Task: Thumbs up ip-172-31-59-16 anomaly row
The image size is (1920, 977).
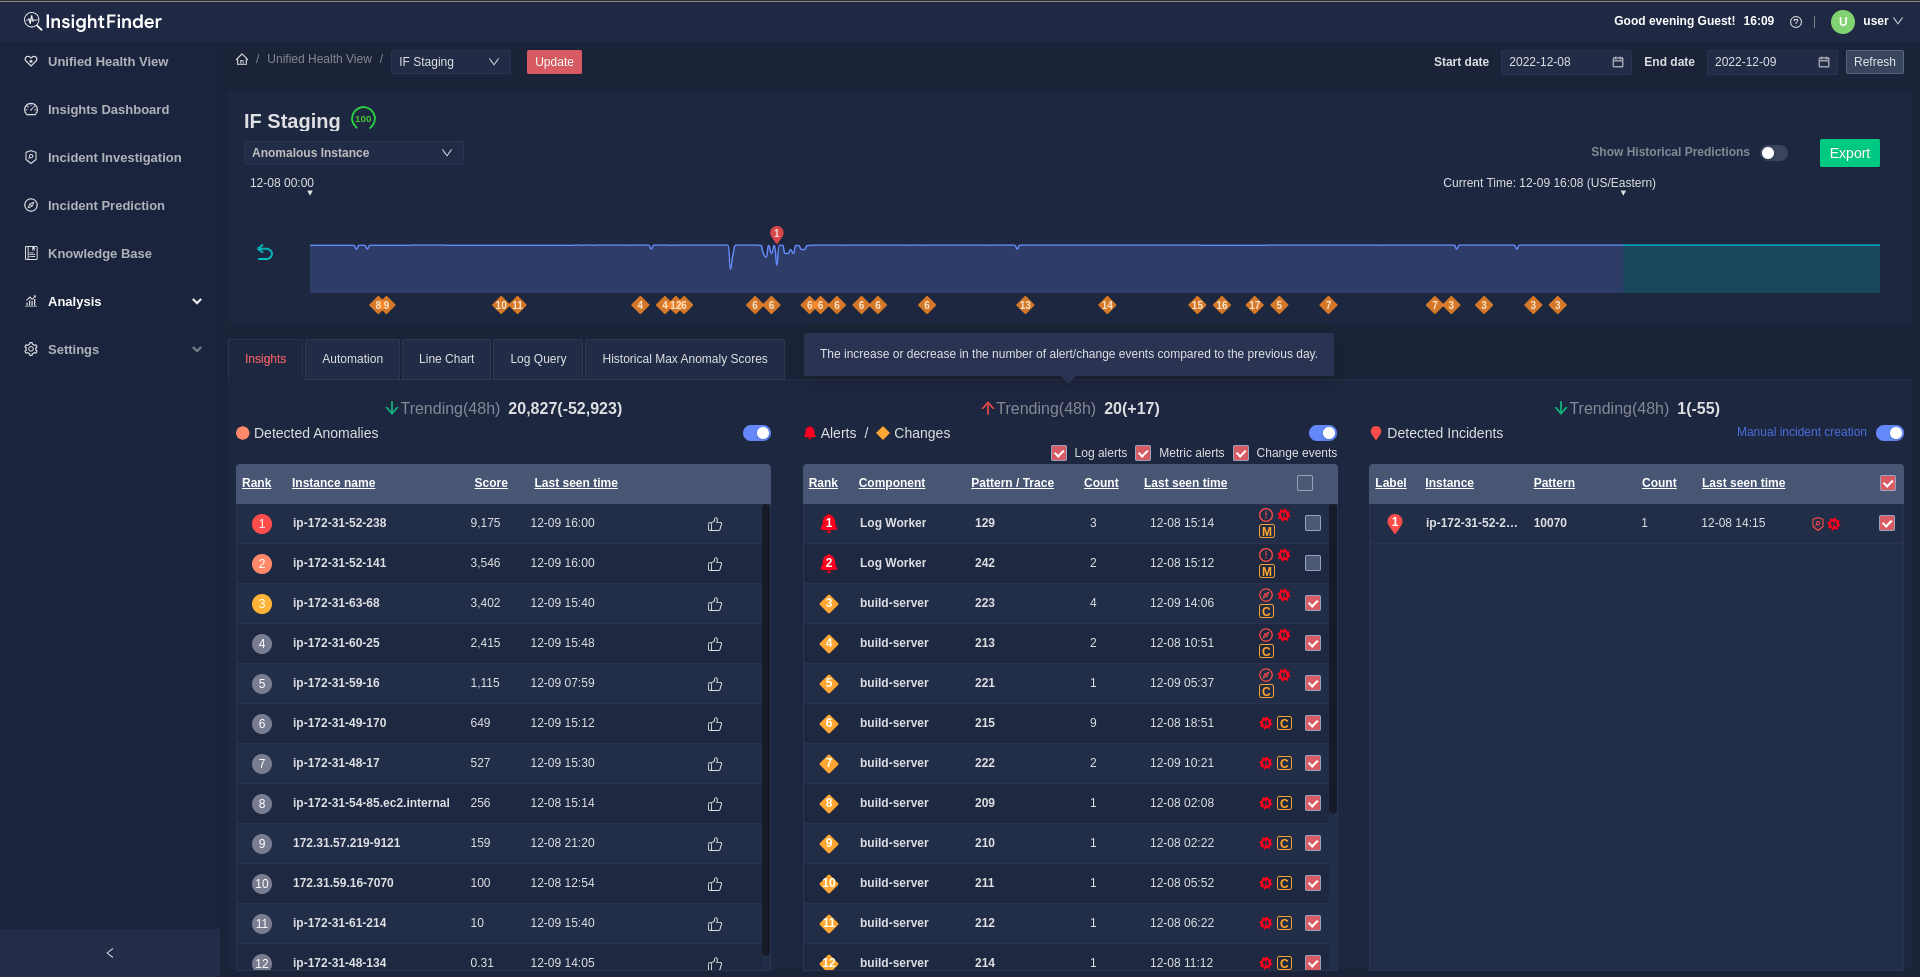Action: 715,684
